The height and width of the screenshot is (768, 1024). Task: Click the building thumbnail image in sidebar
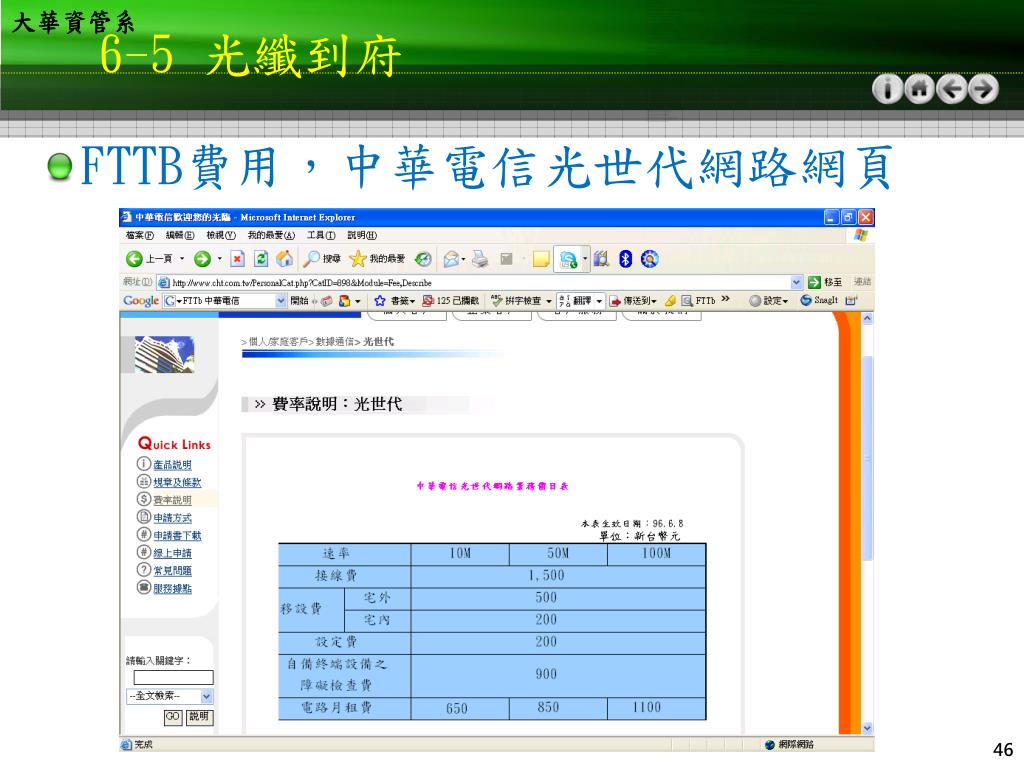164,355
